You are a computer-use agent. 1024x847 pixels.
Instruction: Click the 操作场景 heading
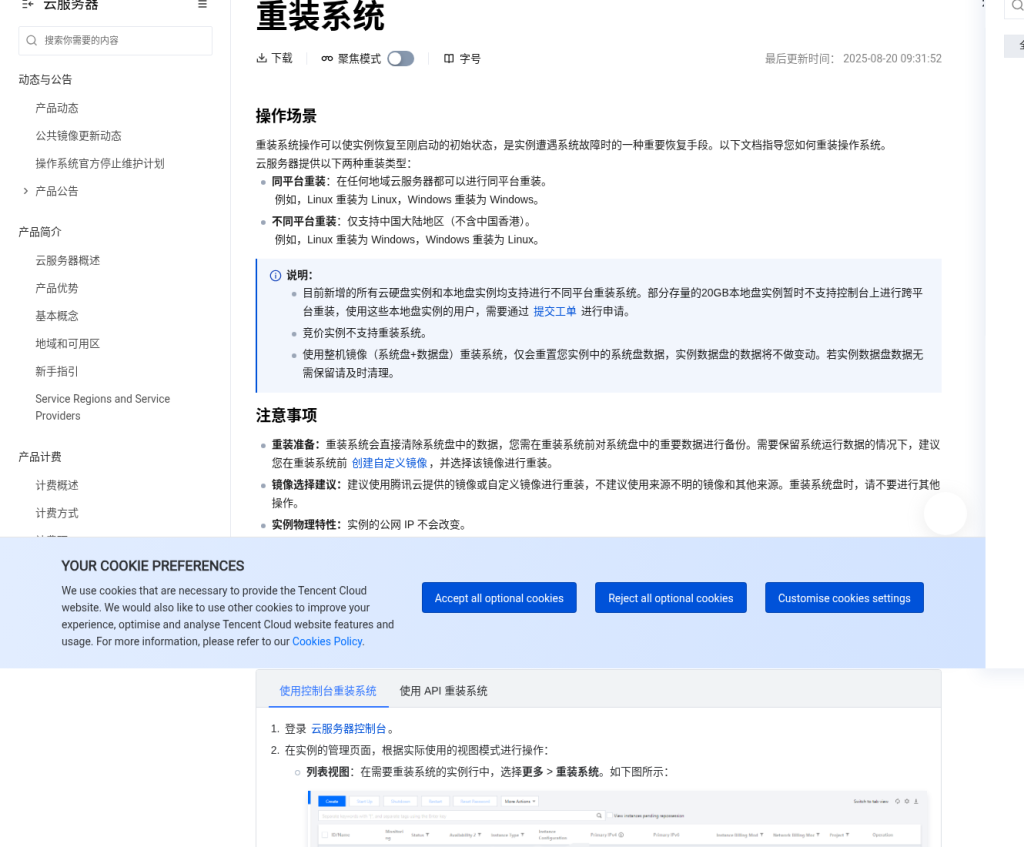[x=286, y=116]
